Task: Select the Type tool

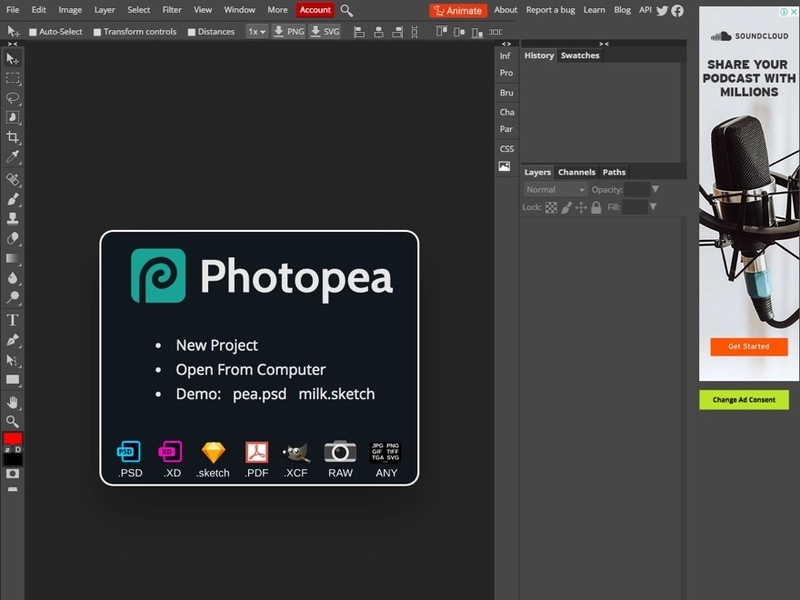Action: (x=12, y=320)
